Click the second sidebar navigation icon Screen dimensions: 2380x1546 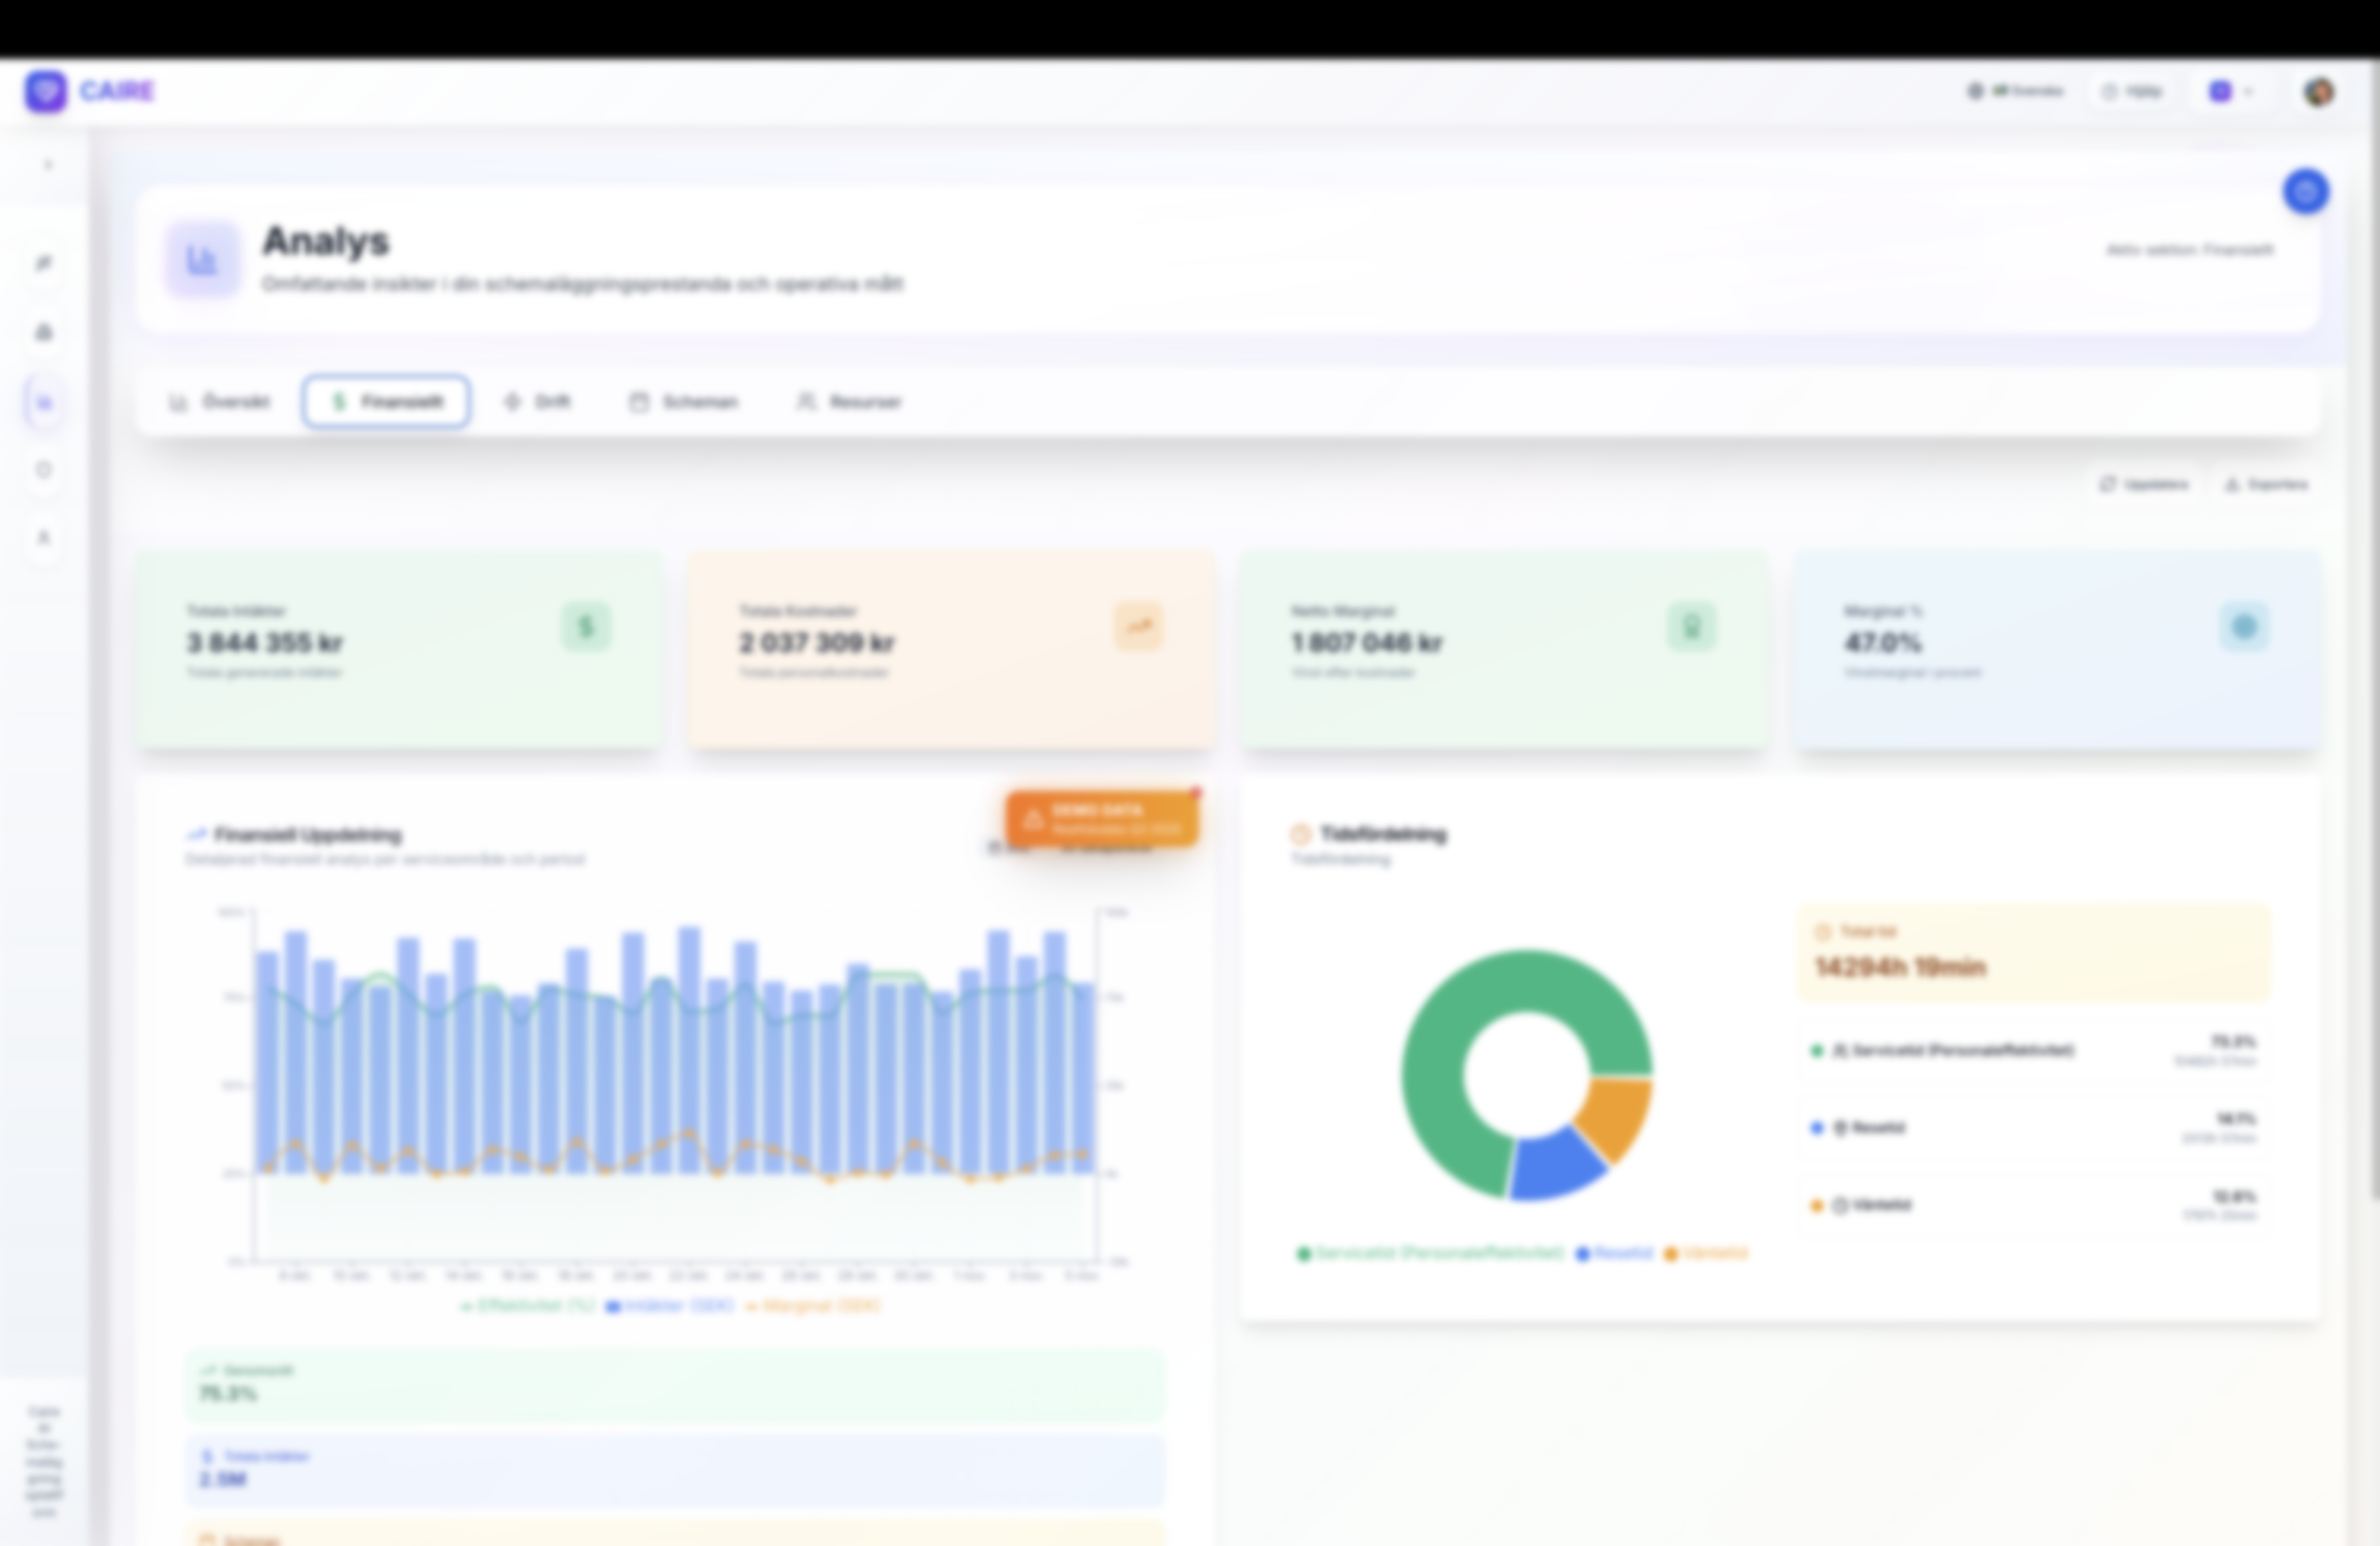(x=44, y=332)
